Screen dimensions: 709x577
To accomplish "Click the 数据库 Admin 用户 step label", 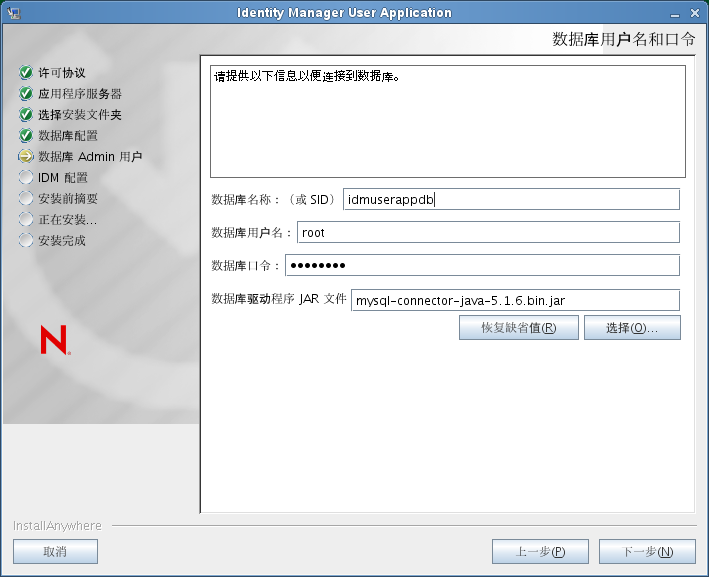I will click(90, 156).
